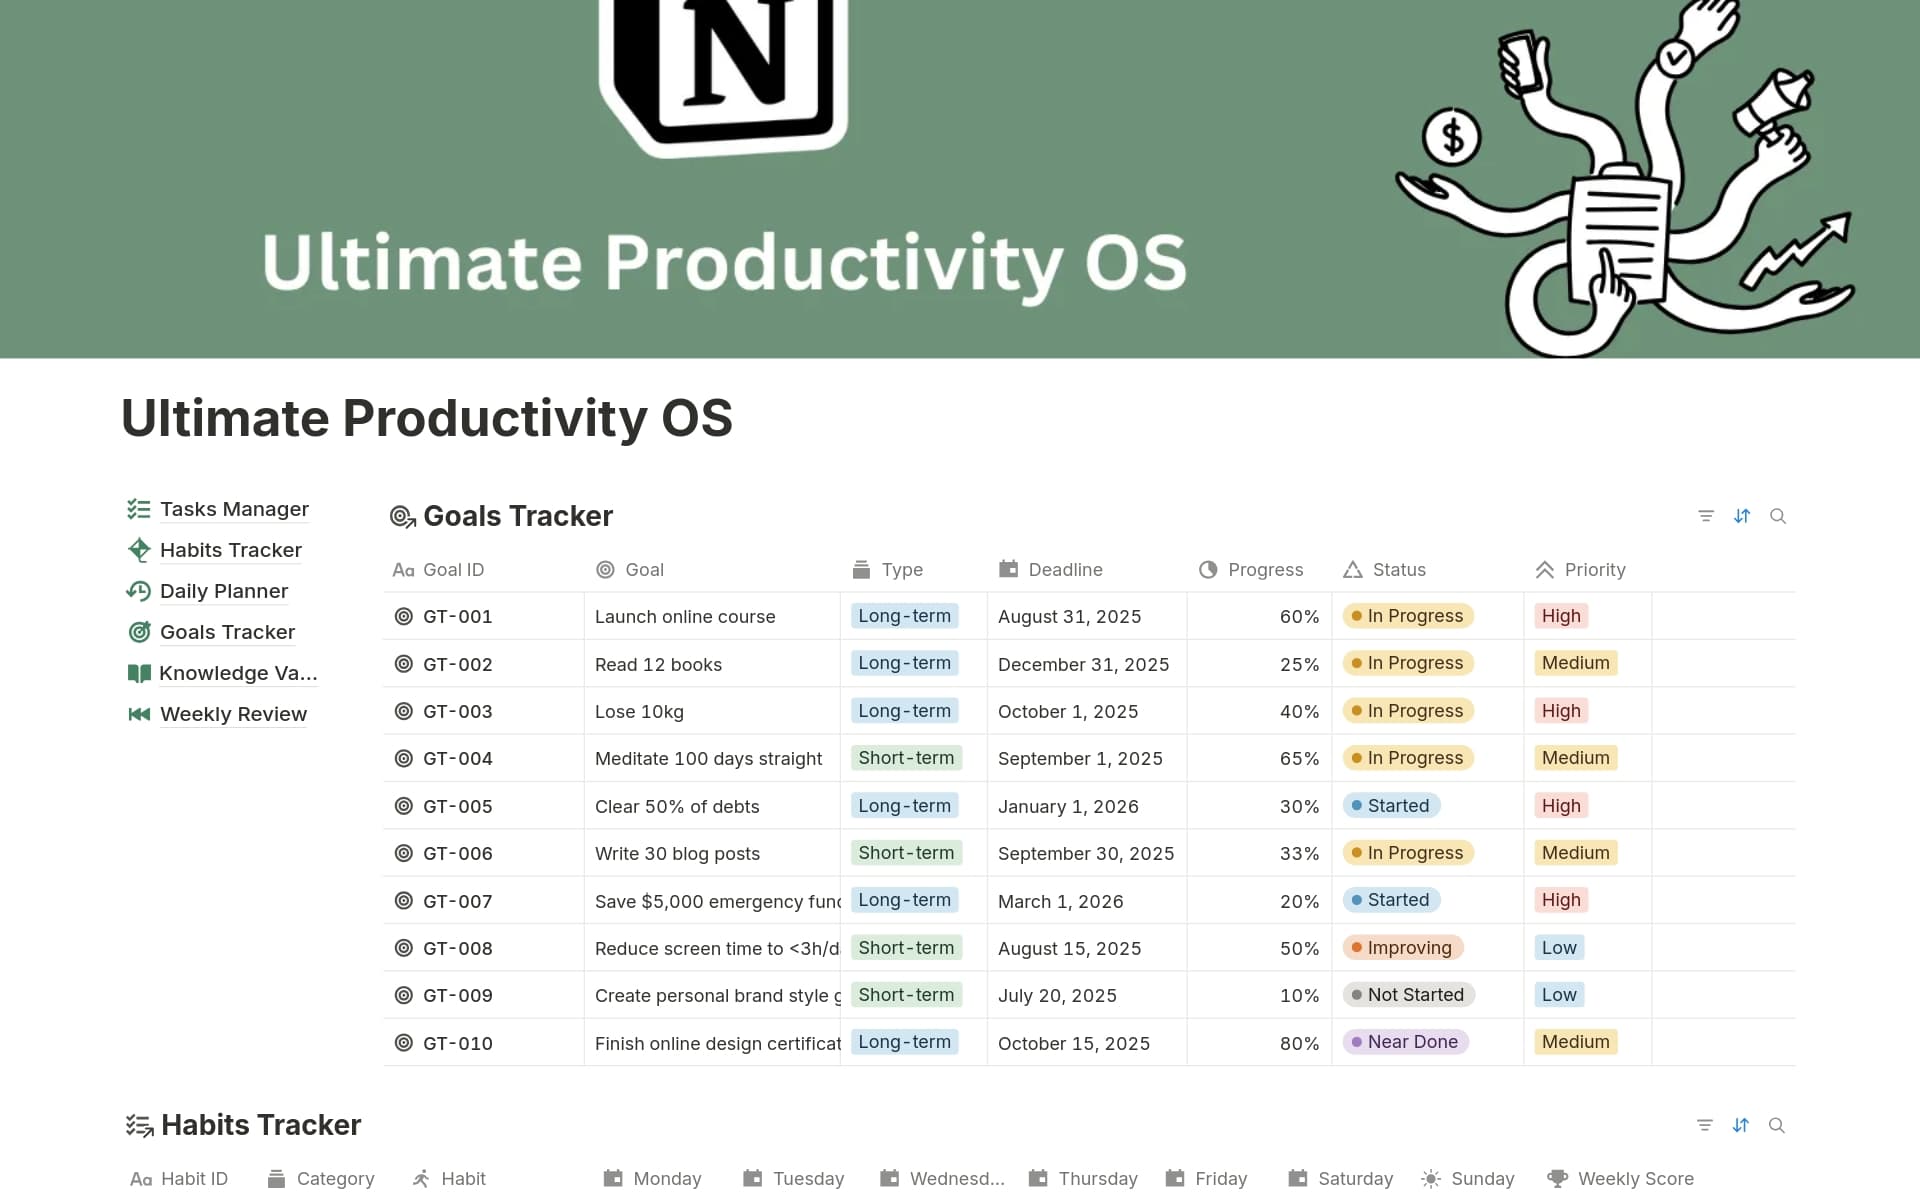
Task: Open the Priority select showing High on GT-001
Action: 1561,616
